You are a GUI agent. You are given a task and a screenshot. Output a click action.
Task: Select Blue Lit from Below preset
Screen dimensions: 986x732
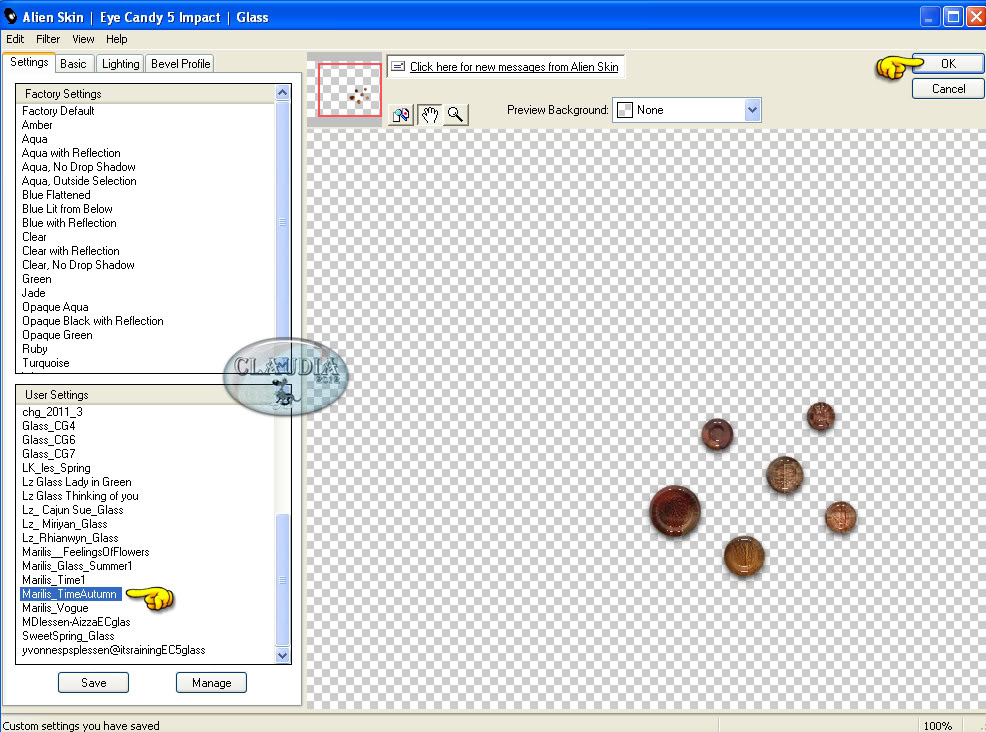pos(67,209)
